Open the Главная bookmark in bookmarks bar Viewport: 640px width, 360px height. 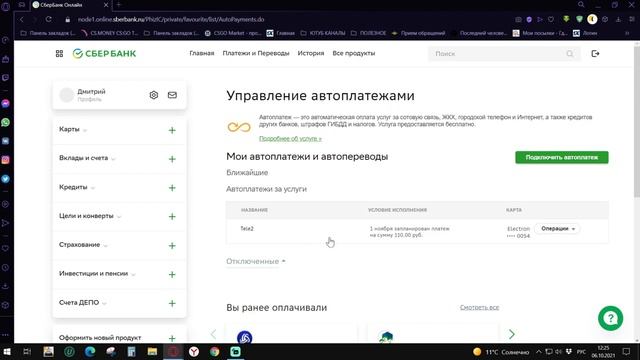coord(280,33)
